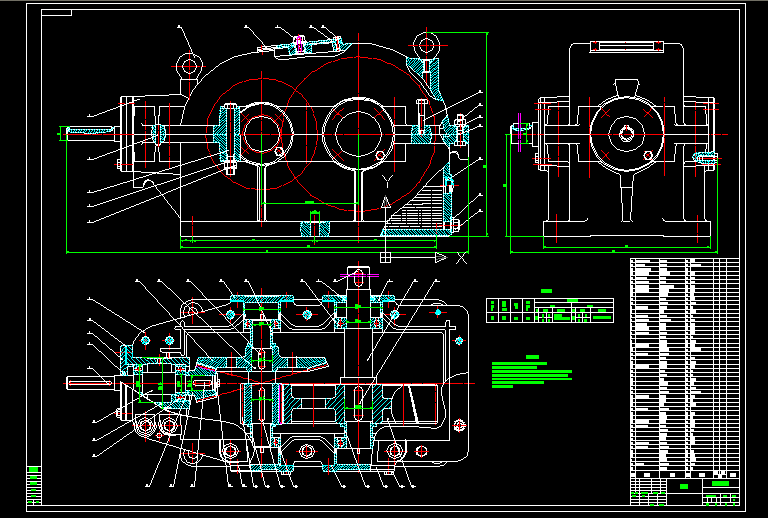Image resolution: width=768 pixels, height=518 pixels.
Task: Click the technical characteristics table
Action: pos(549,310)
